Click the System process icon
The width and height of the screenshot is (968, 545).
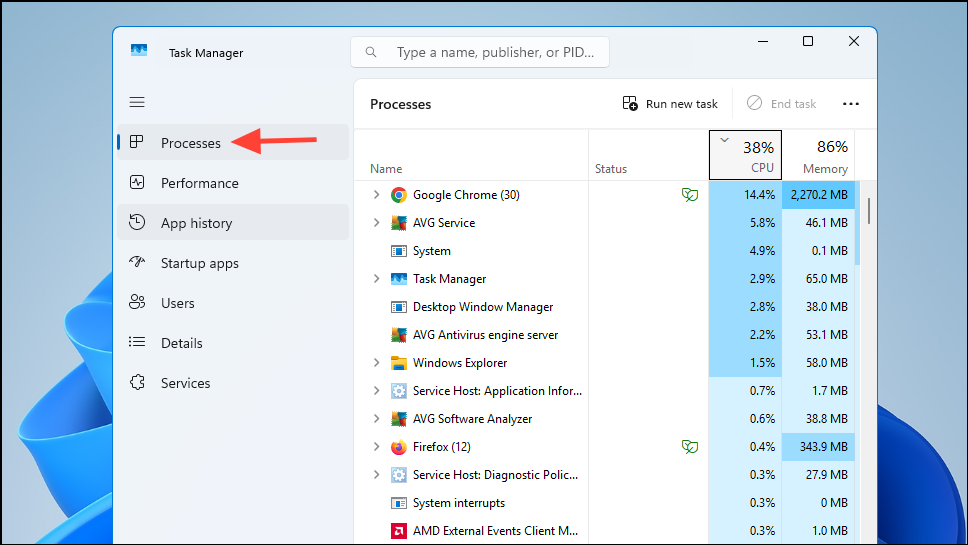[x=399, y=251]
